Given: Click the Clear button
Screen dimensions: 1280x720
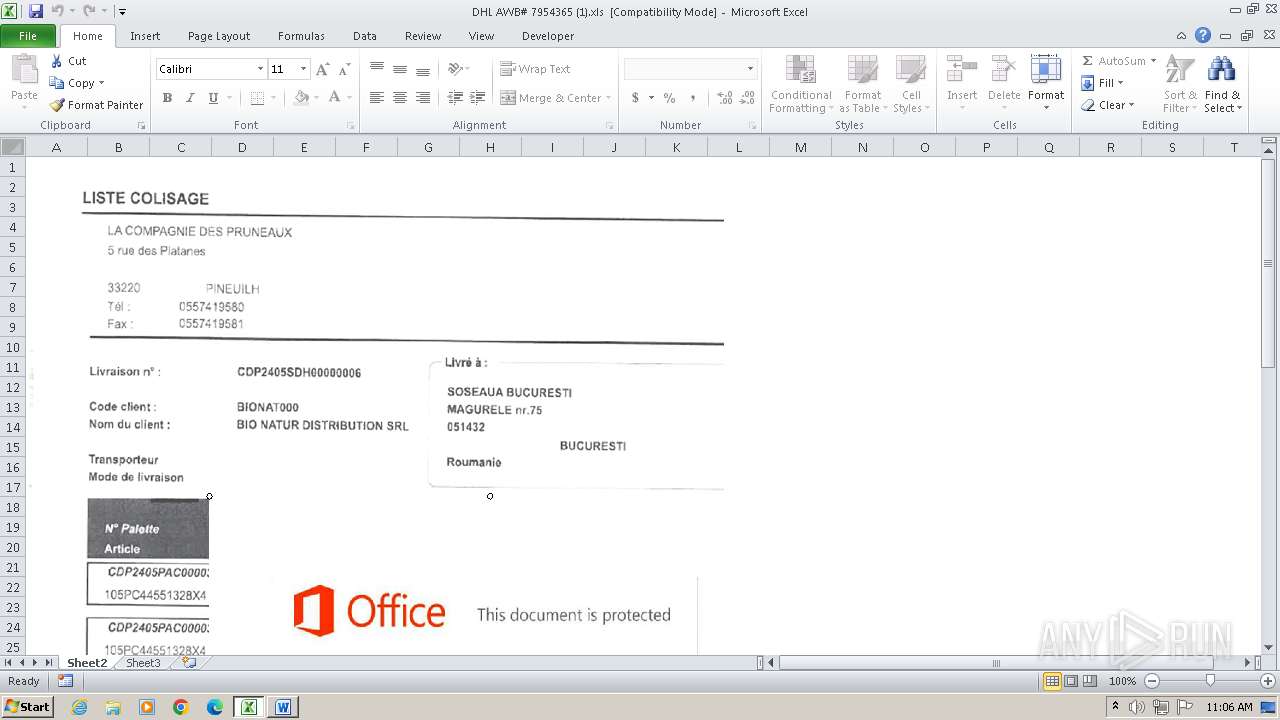Looking at the screenshot, I should (x=1108, y=105).
